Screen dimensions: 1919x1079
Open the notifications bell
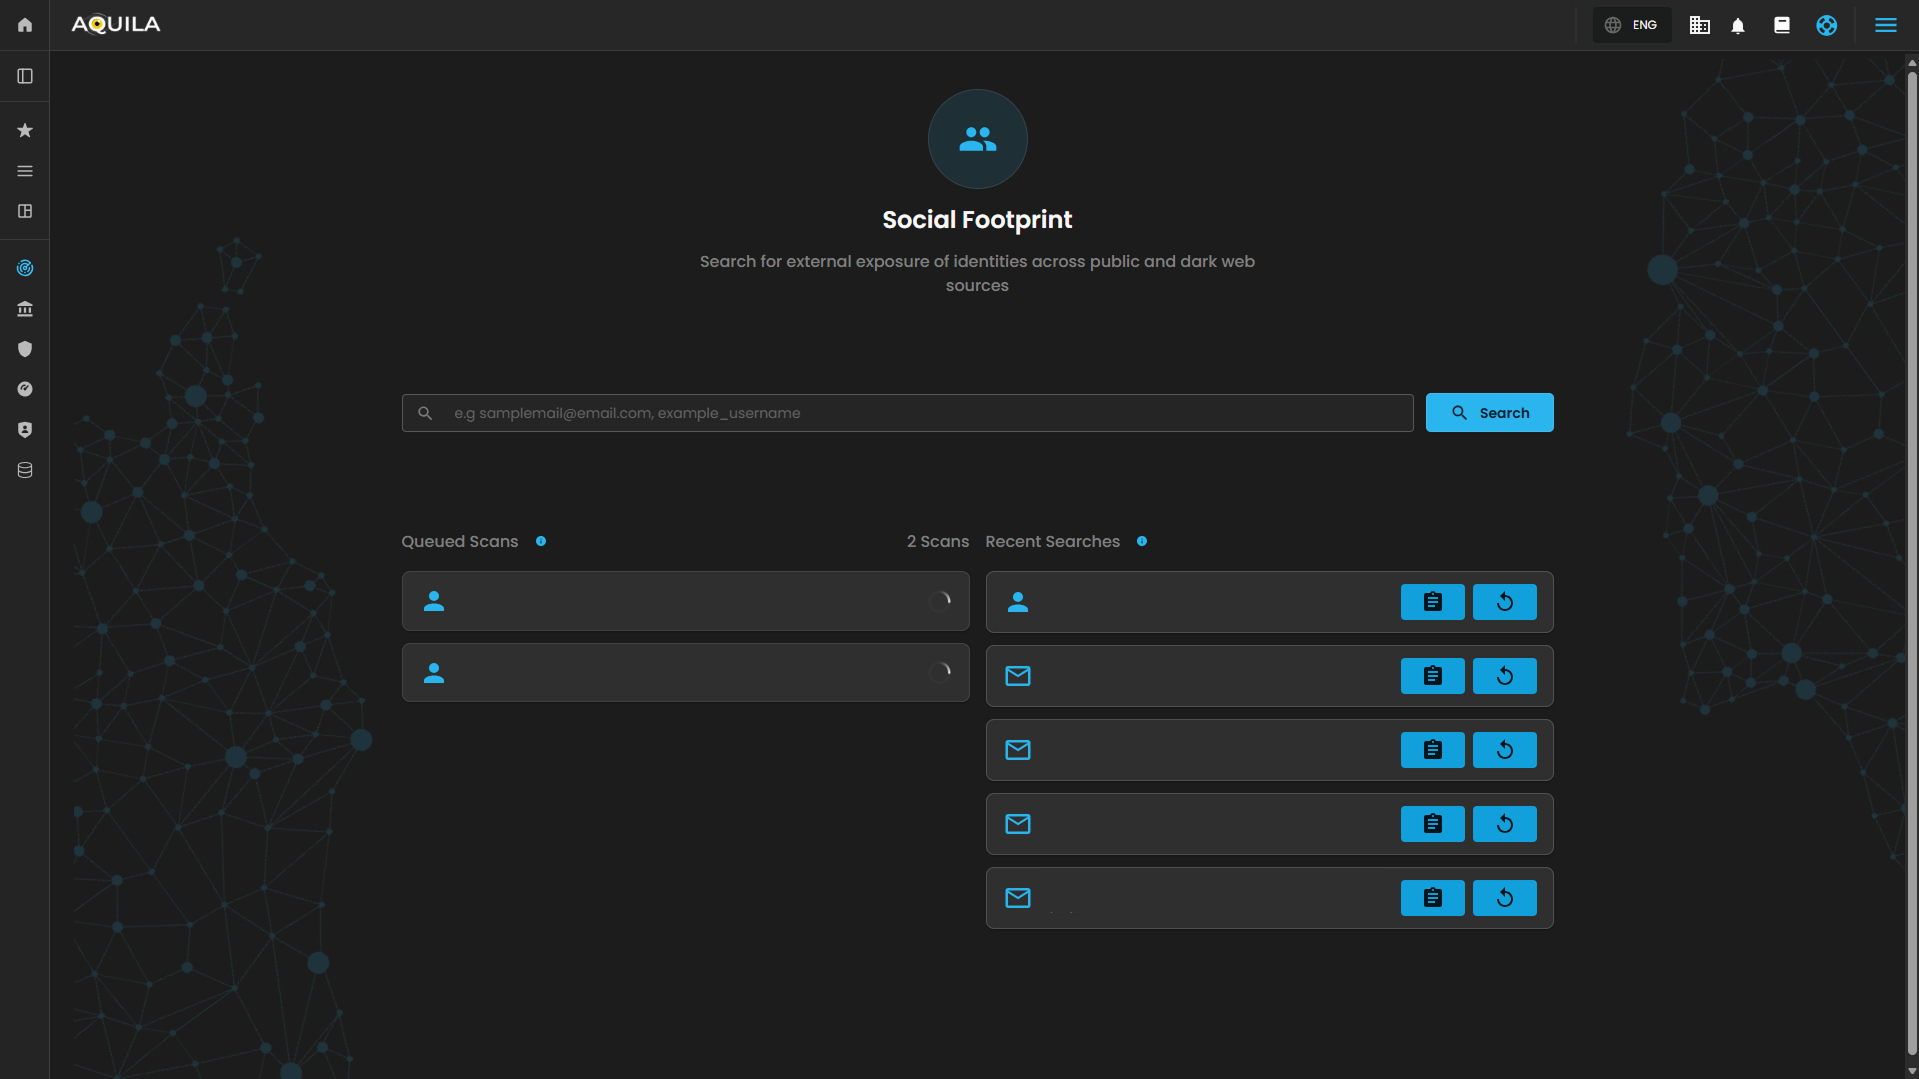[x=1738, y=26]
